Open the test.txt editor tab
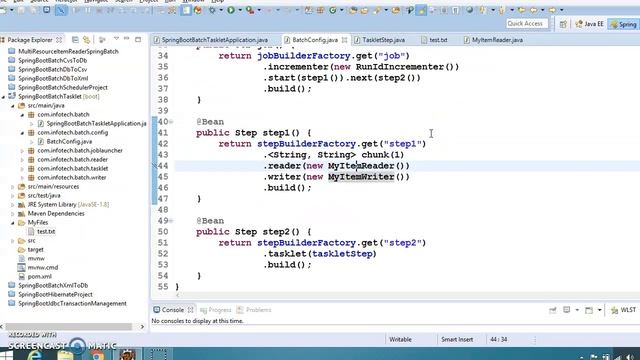Viewport: 640px width, 360px height. pyautogui.click(x=434, y=40)
